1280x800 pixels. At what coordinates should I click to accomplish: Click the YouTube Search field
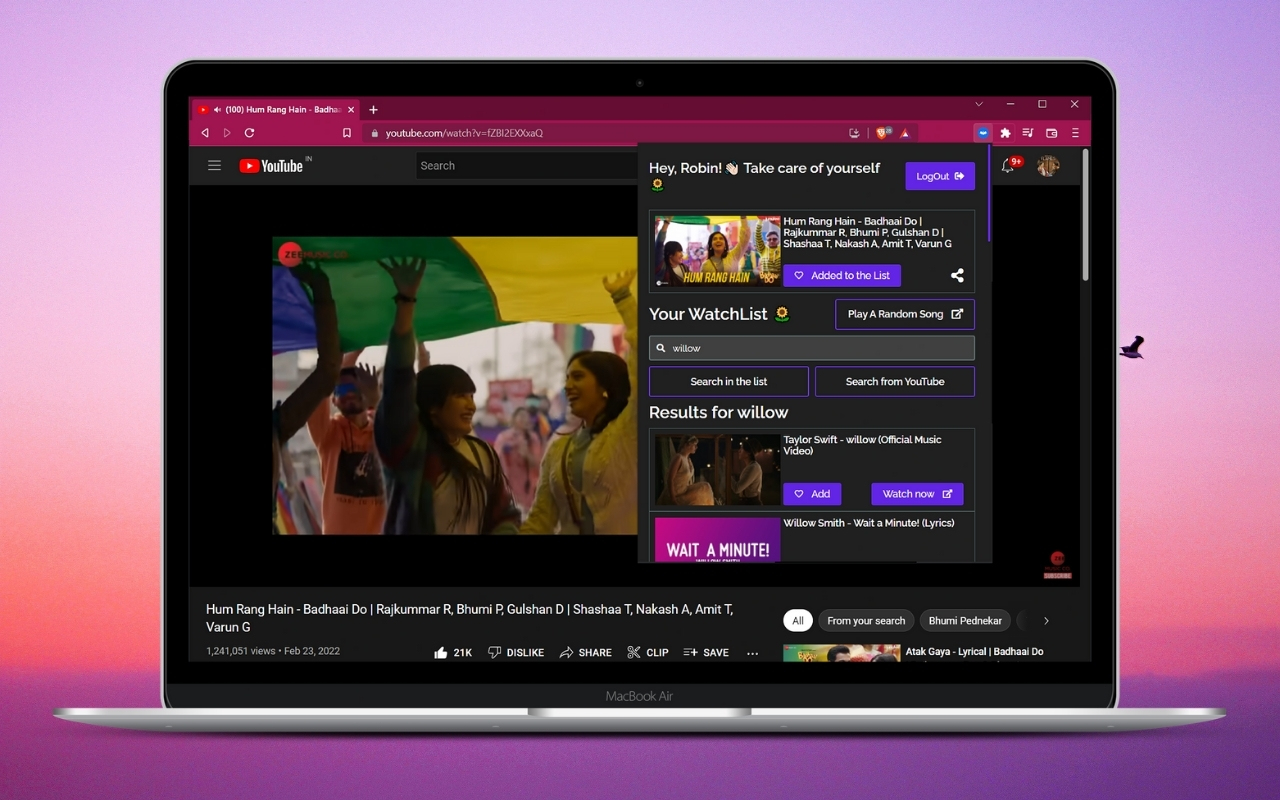527,166
